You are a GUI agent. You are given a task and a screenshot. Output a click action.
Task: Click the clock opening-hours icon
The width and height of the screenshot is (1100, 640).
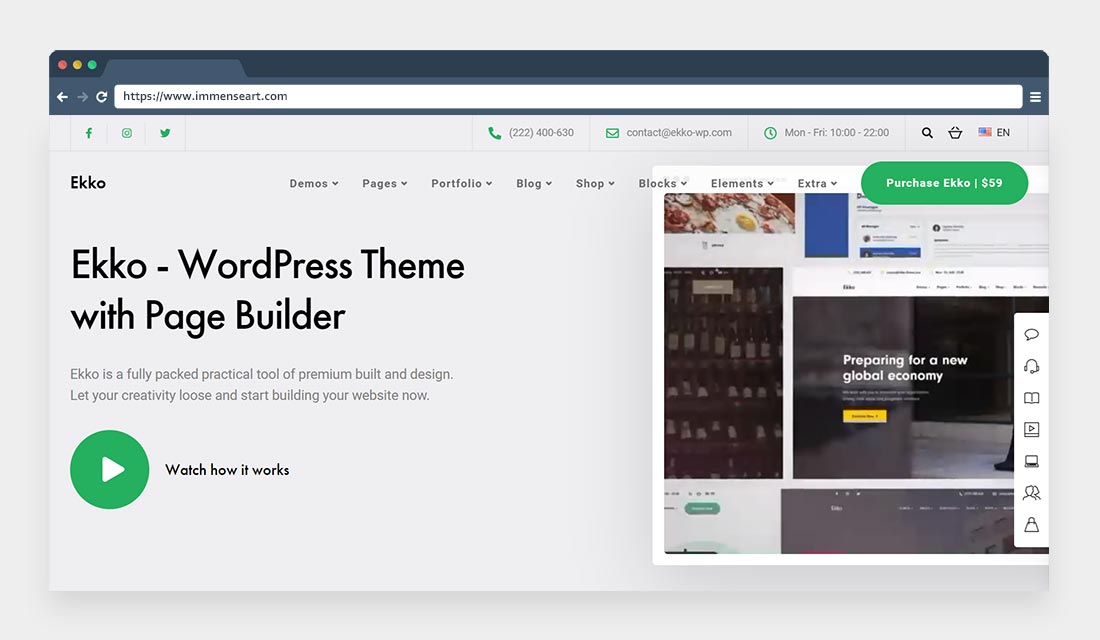pos(770,133)
